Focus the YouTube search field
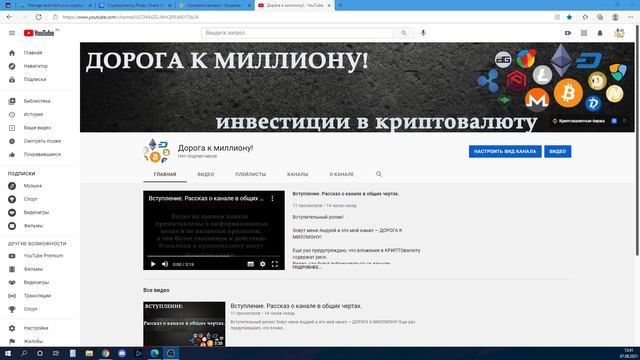The width and height of the screenshot is (640, 360). pos(297,33)
